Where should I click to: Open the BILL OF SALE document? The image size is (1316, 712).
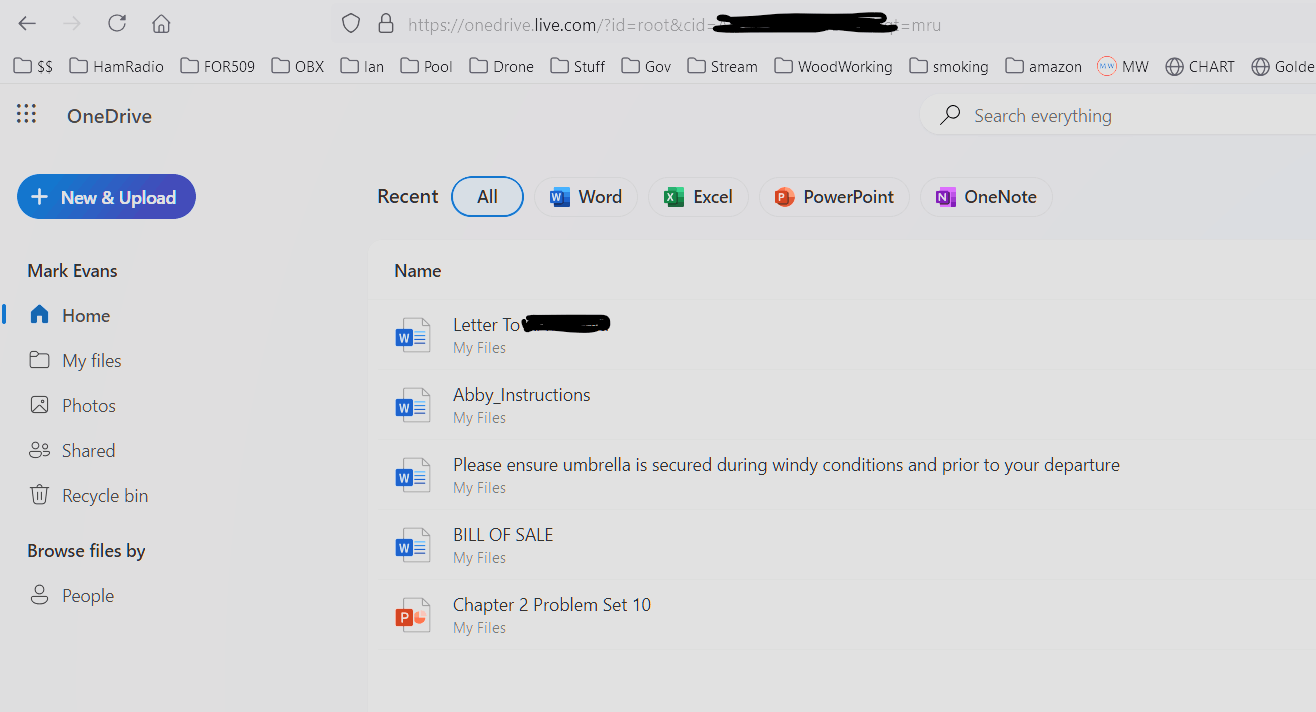pos(503,534)
